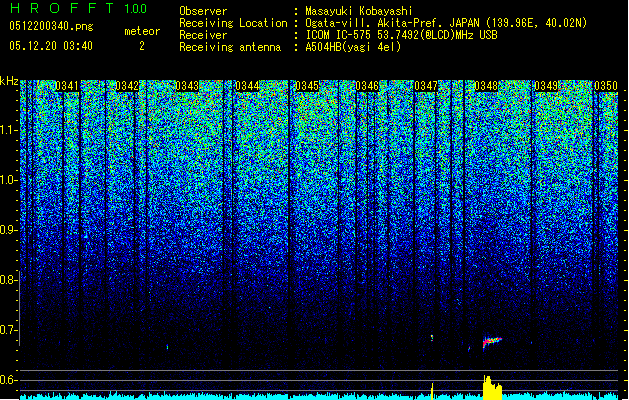The image size is (629, 400).
Task: Click the 0348 time marker
Action: 486,86
